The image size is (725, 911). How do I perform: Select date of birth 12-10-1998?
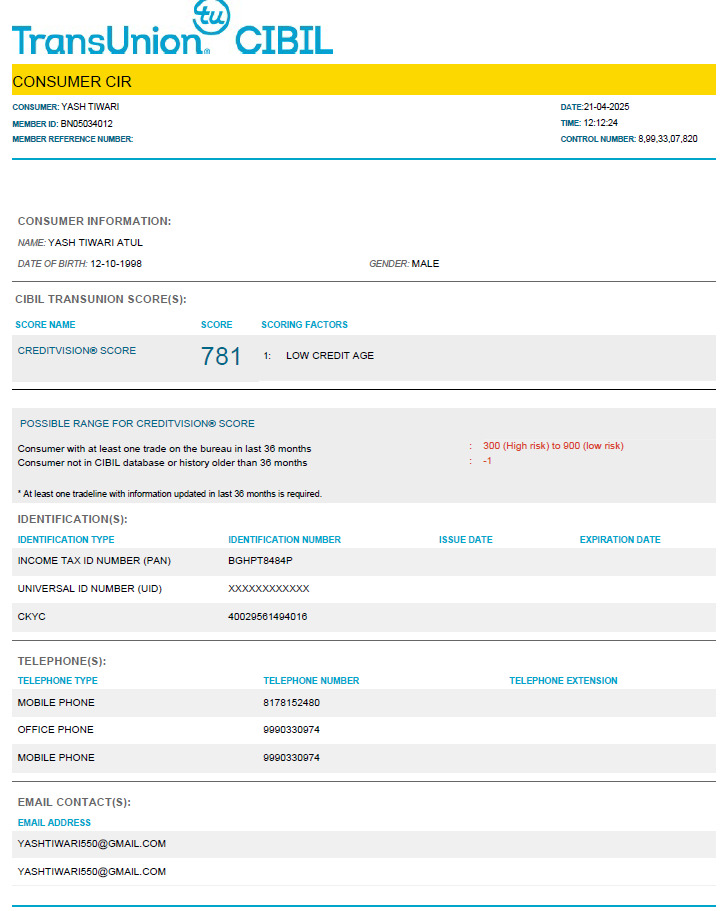click(116, 264)
